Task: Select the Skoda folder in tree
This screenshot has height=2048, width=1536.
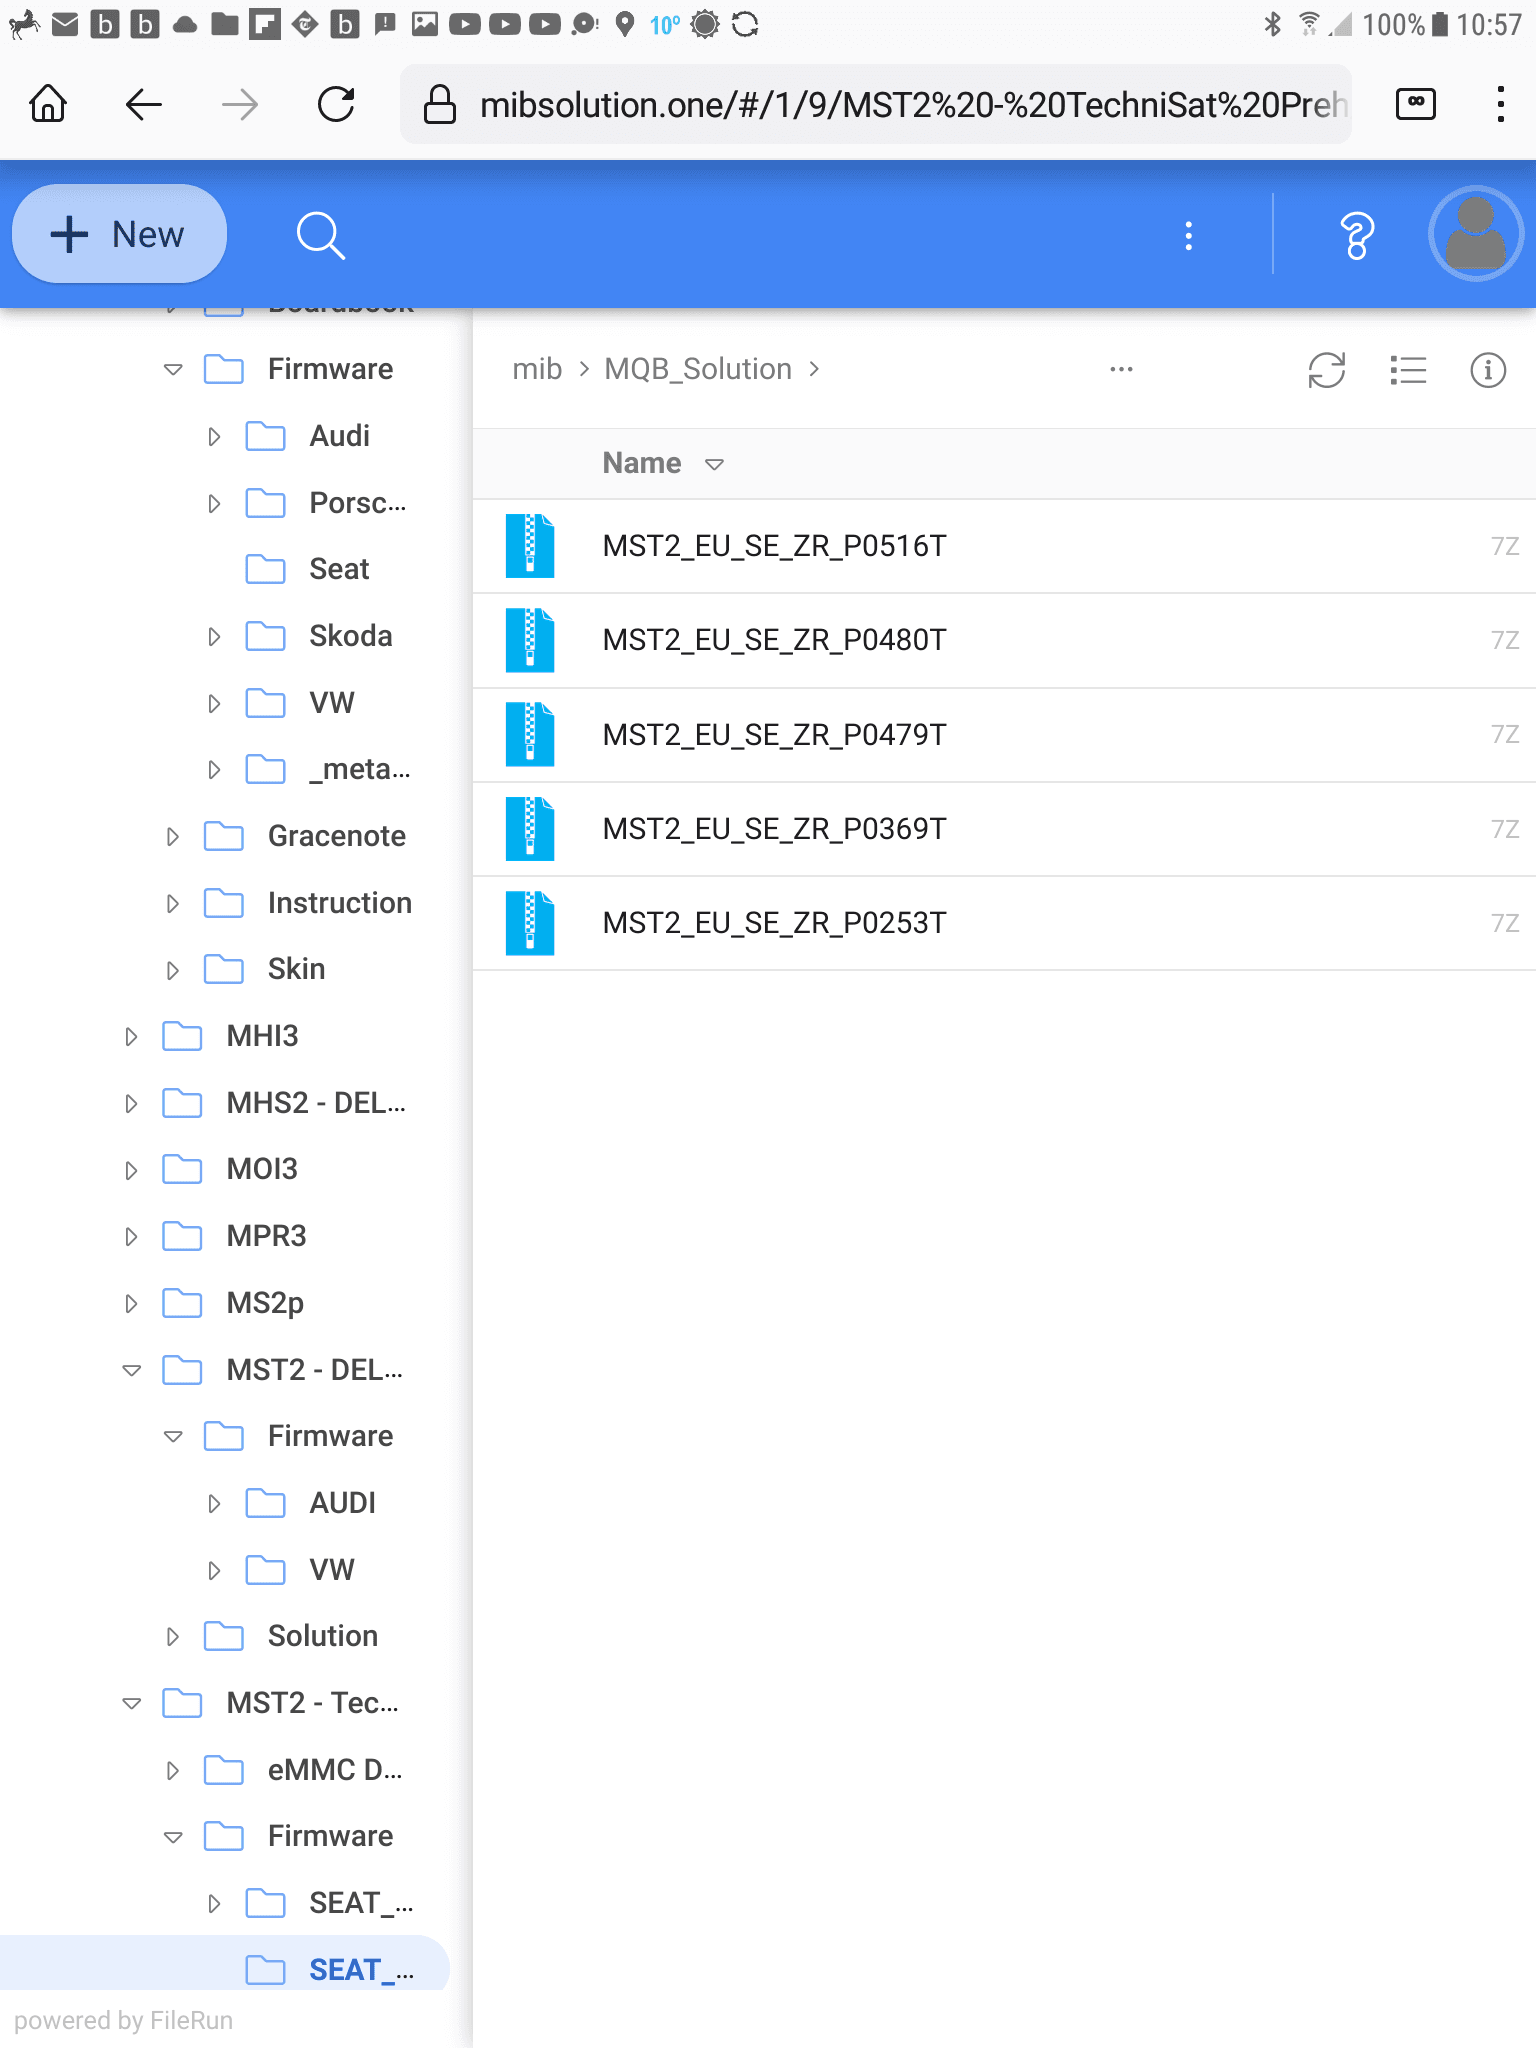Action: (x=350, y=636)
